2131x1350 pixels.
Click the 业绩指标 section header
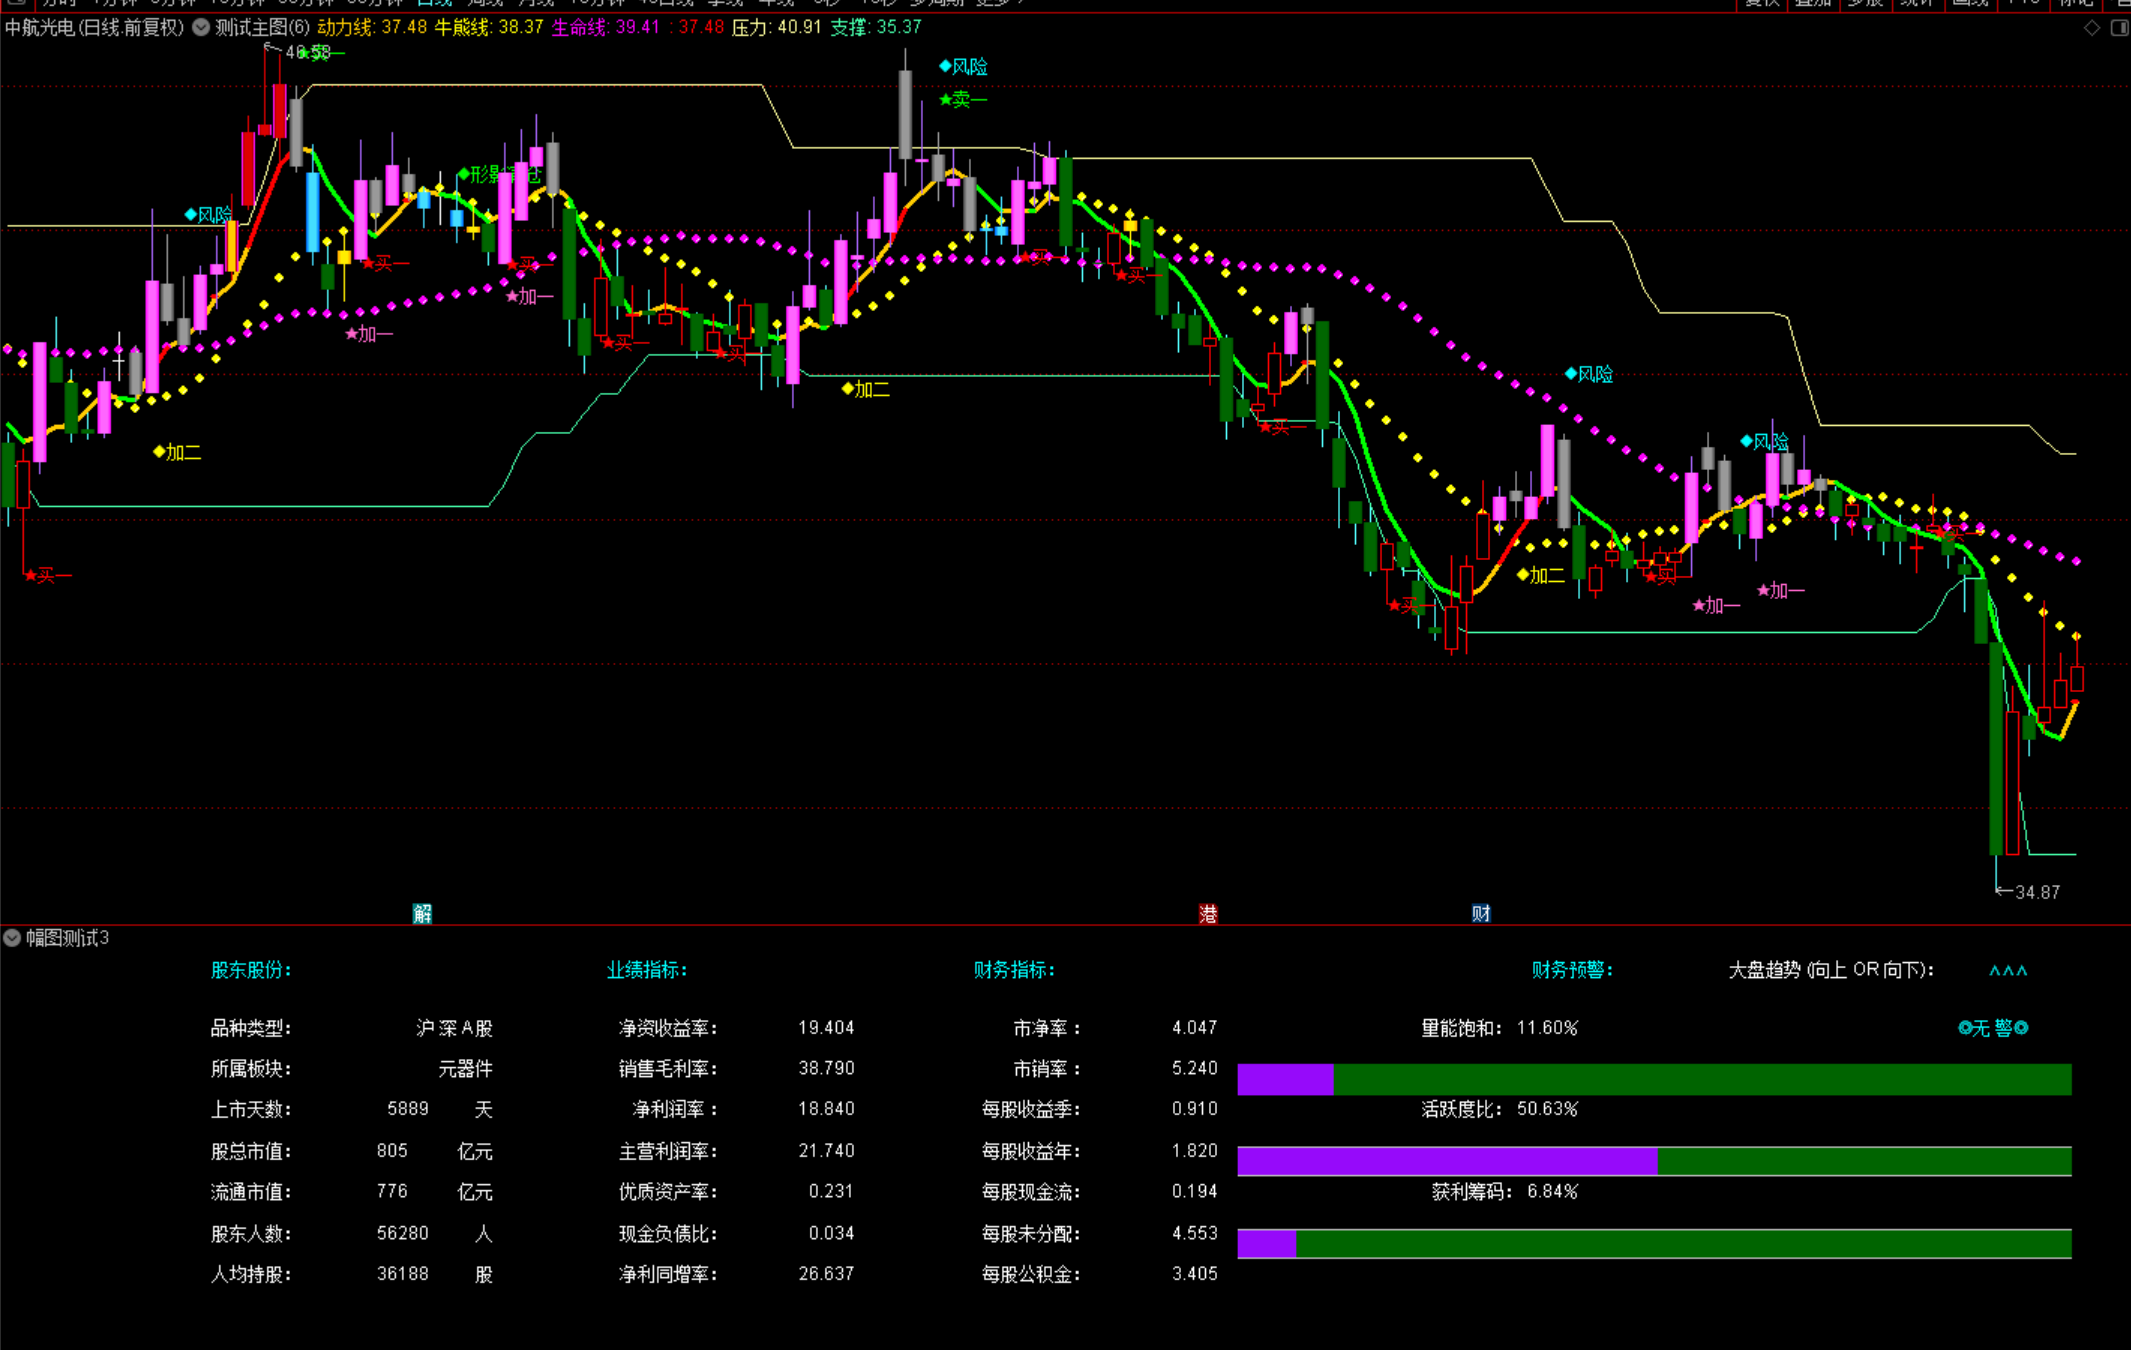[x=647, y=970]
